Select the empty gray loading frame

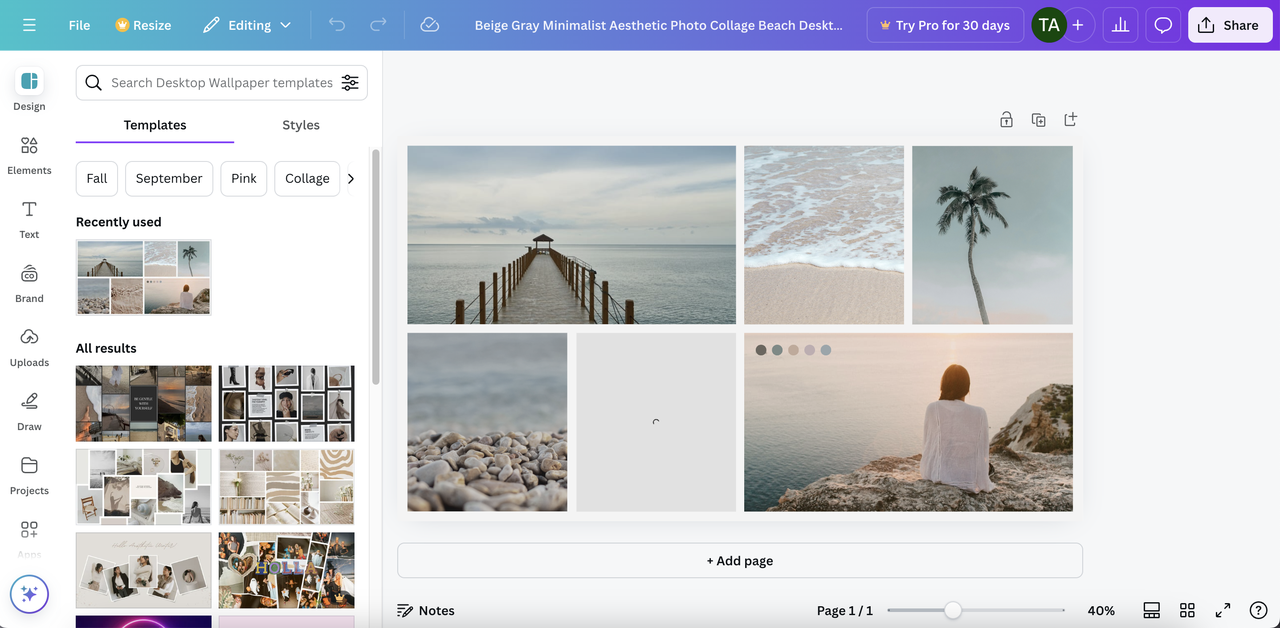[x=656, y=422]
